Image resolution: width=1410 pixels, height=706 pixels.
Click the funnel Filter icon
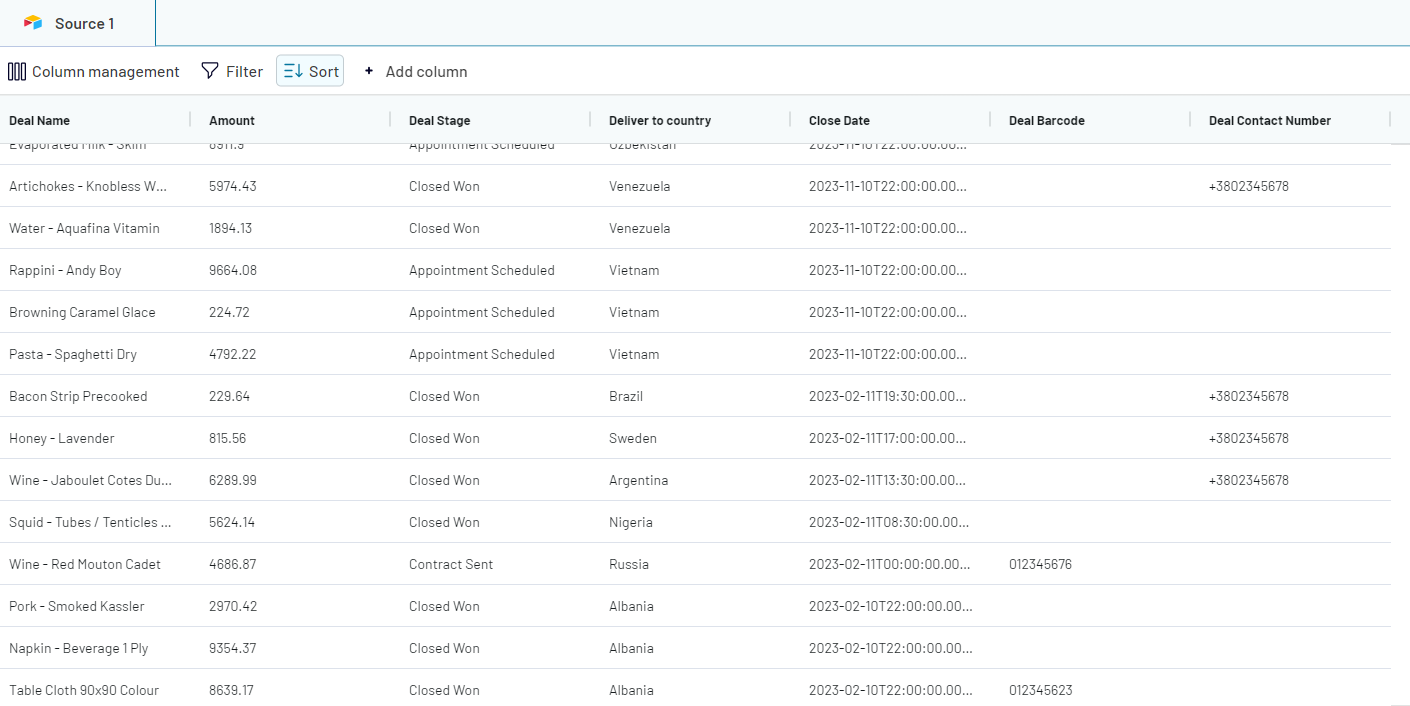210,71
